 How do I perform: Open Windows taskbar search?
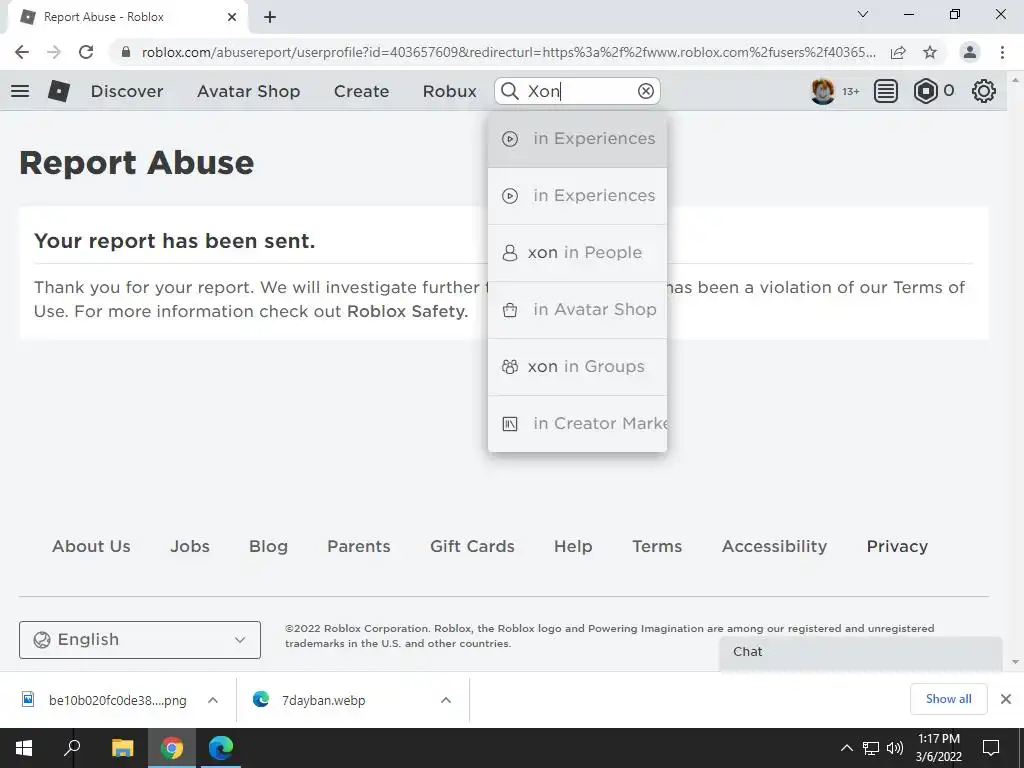(x=72, y=748)
